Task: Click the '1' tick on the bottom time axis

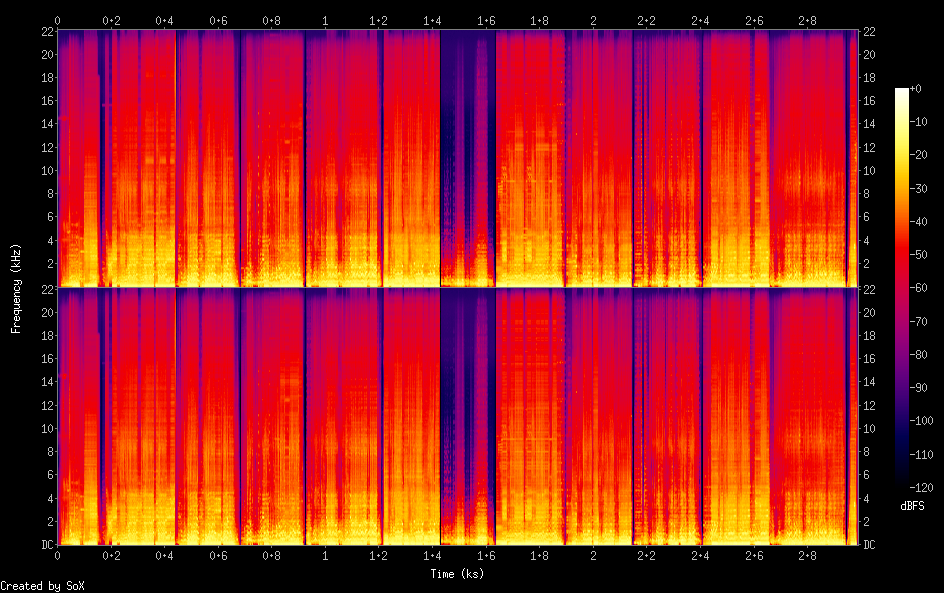Action: (x=324, y=554)
